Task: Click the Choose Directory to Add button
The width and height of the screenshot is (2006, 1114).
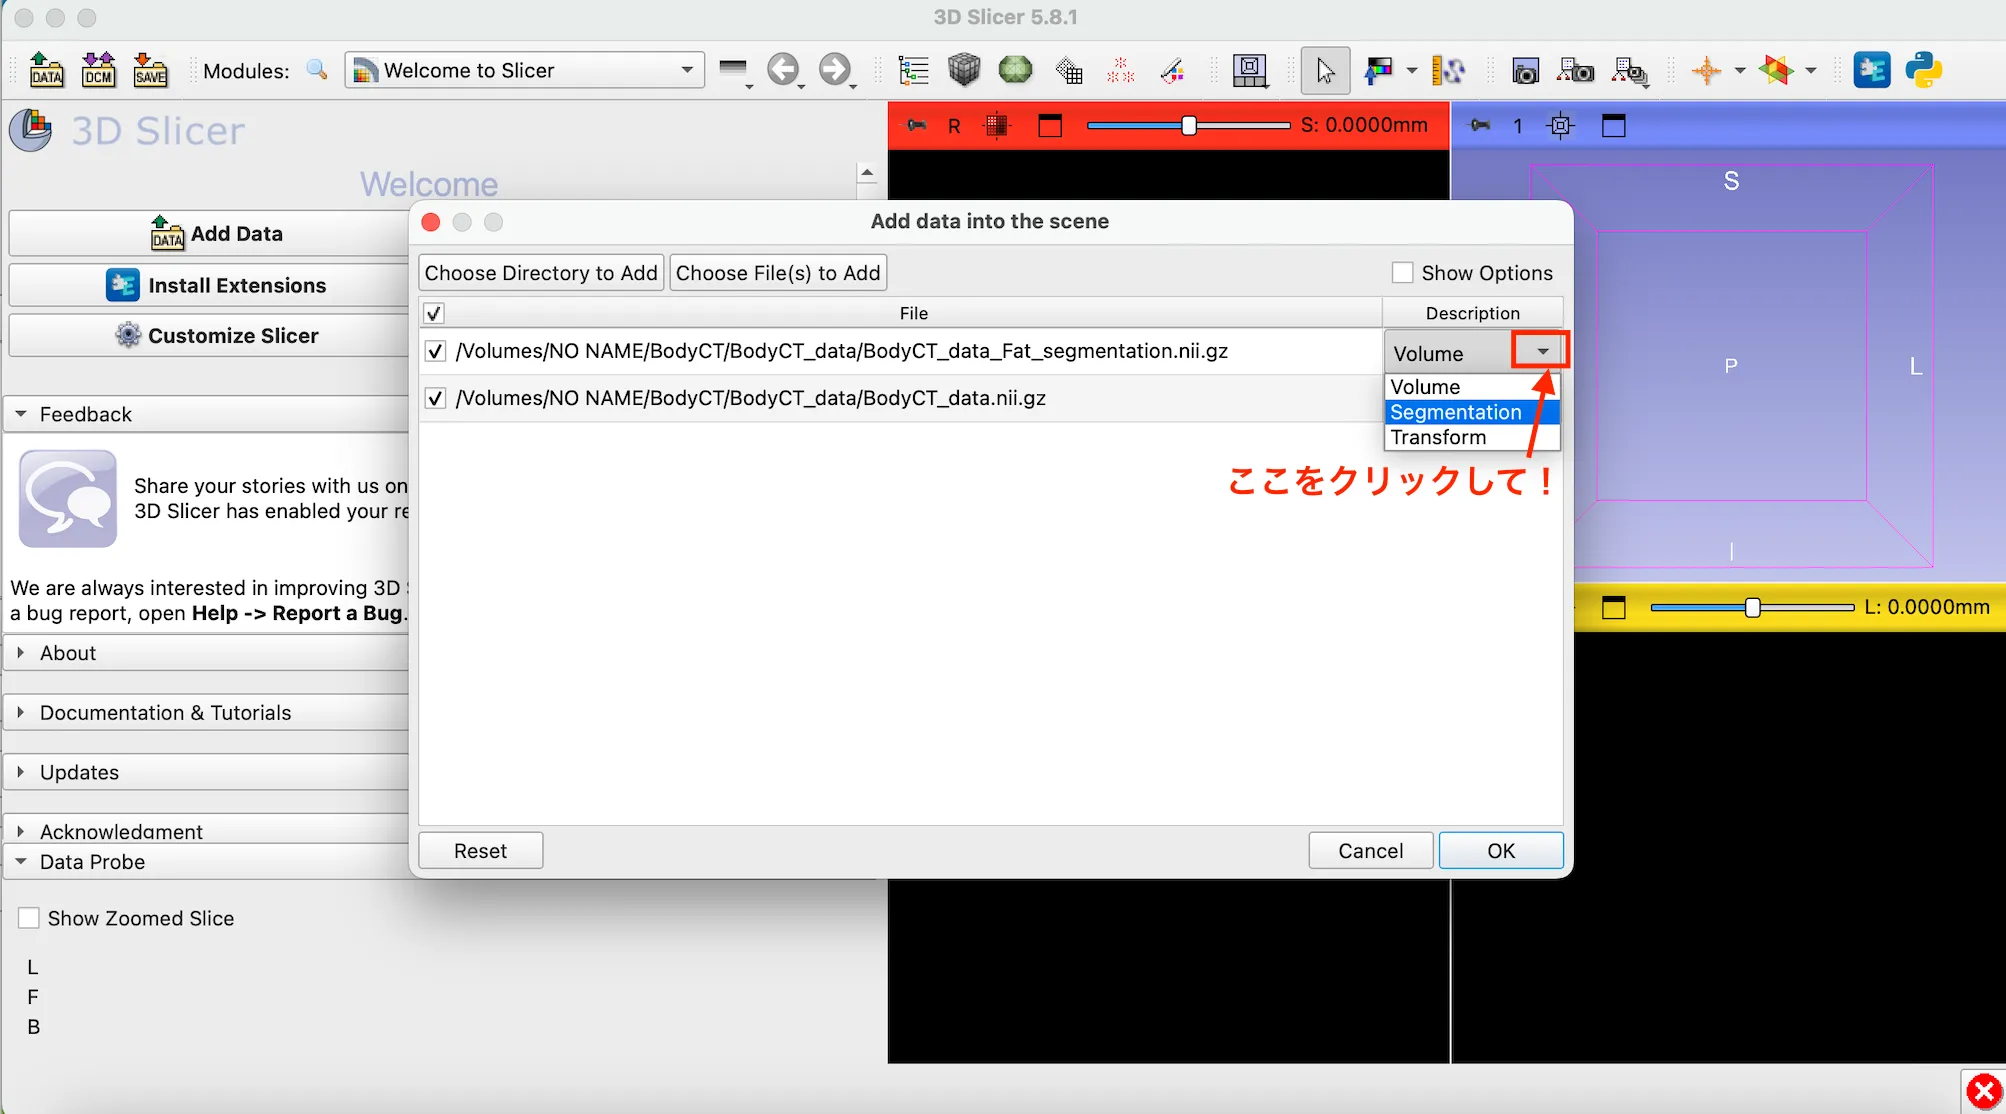Action: [540, 272]
